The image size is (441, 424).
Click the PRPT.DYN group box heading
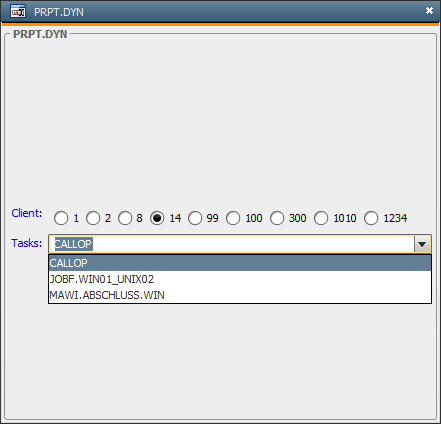point(40,34)
